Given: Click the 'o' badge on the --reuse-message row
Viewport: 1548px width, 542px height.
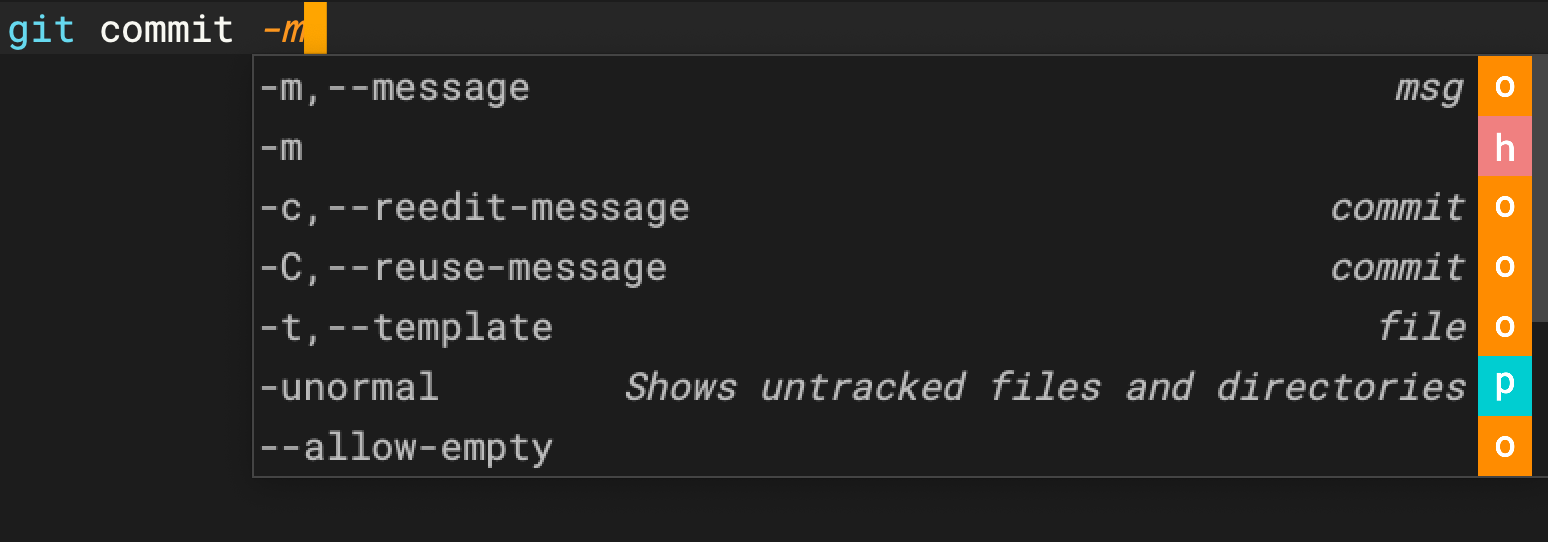Looking at the screenshot, I should coord(1504,267).
